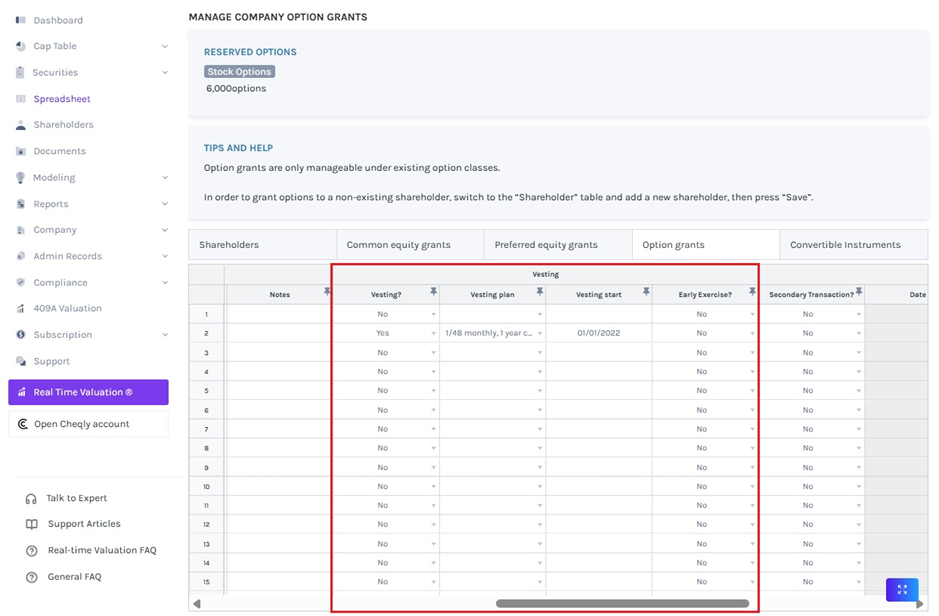Click the horizontal table scrollbar
The width and height of the screenshot is (939, 616).
[622, 604]
